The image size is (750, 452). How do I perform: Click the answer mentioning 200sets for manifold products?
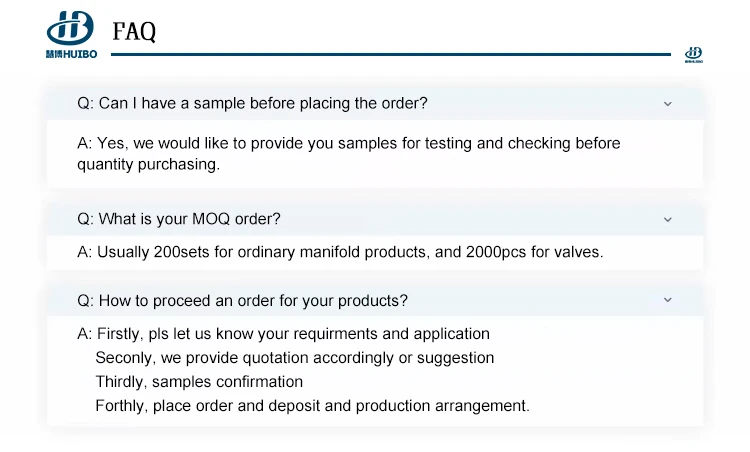pos(340,252)
